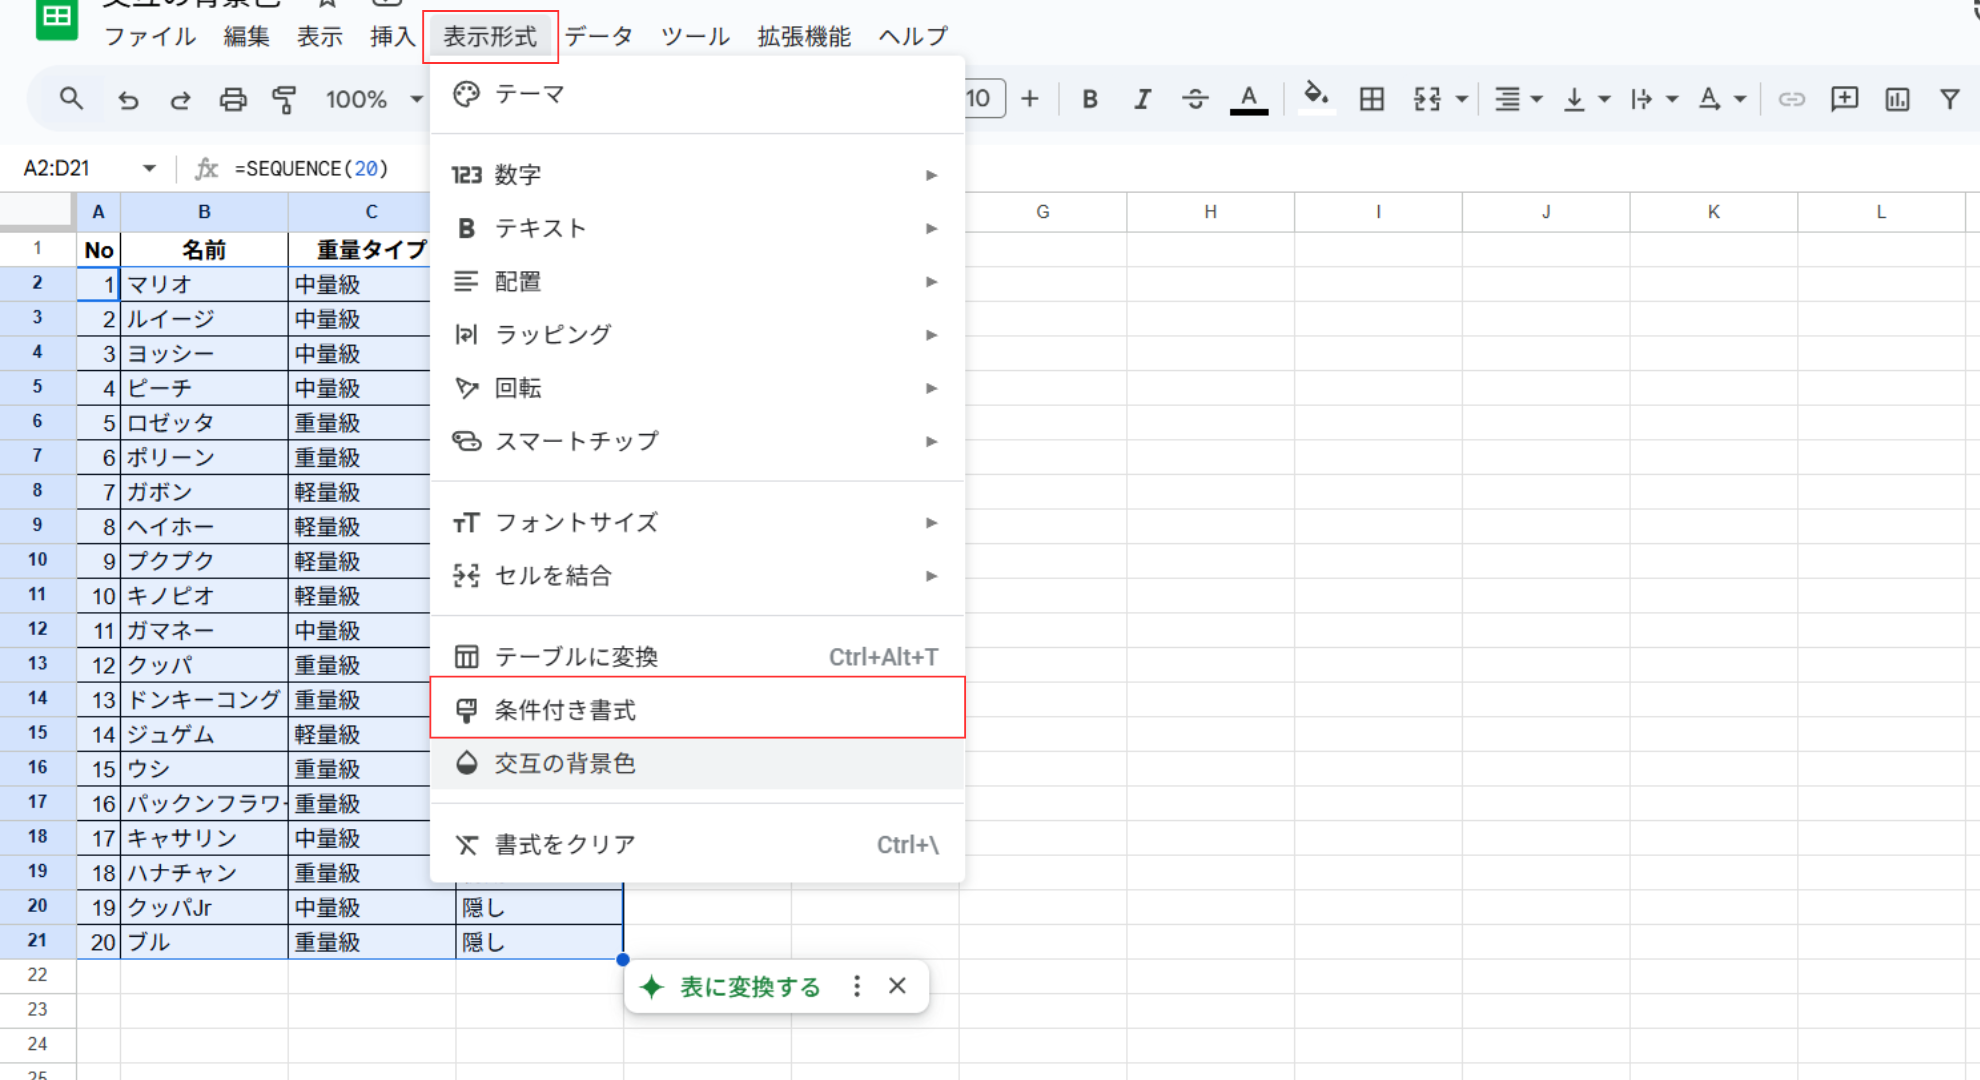This screenshot has height=1080, width=1980.
Task: Click the insert comment icon
Action: tap(1844, 99)
